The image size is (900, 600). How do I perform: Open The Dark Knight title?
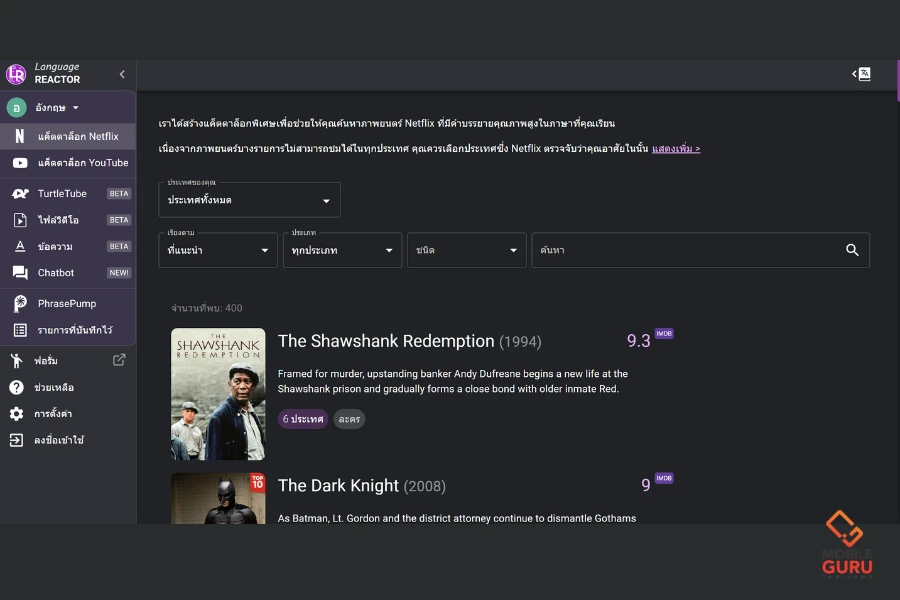(338, 486)
